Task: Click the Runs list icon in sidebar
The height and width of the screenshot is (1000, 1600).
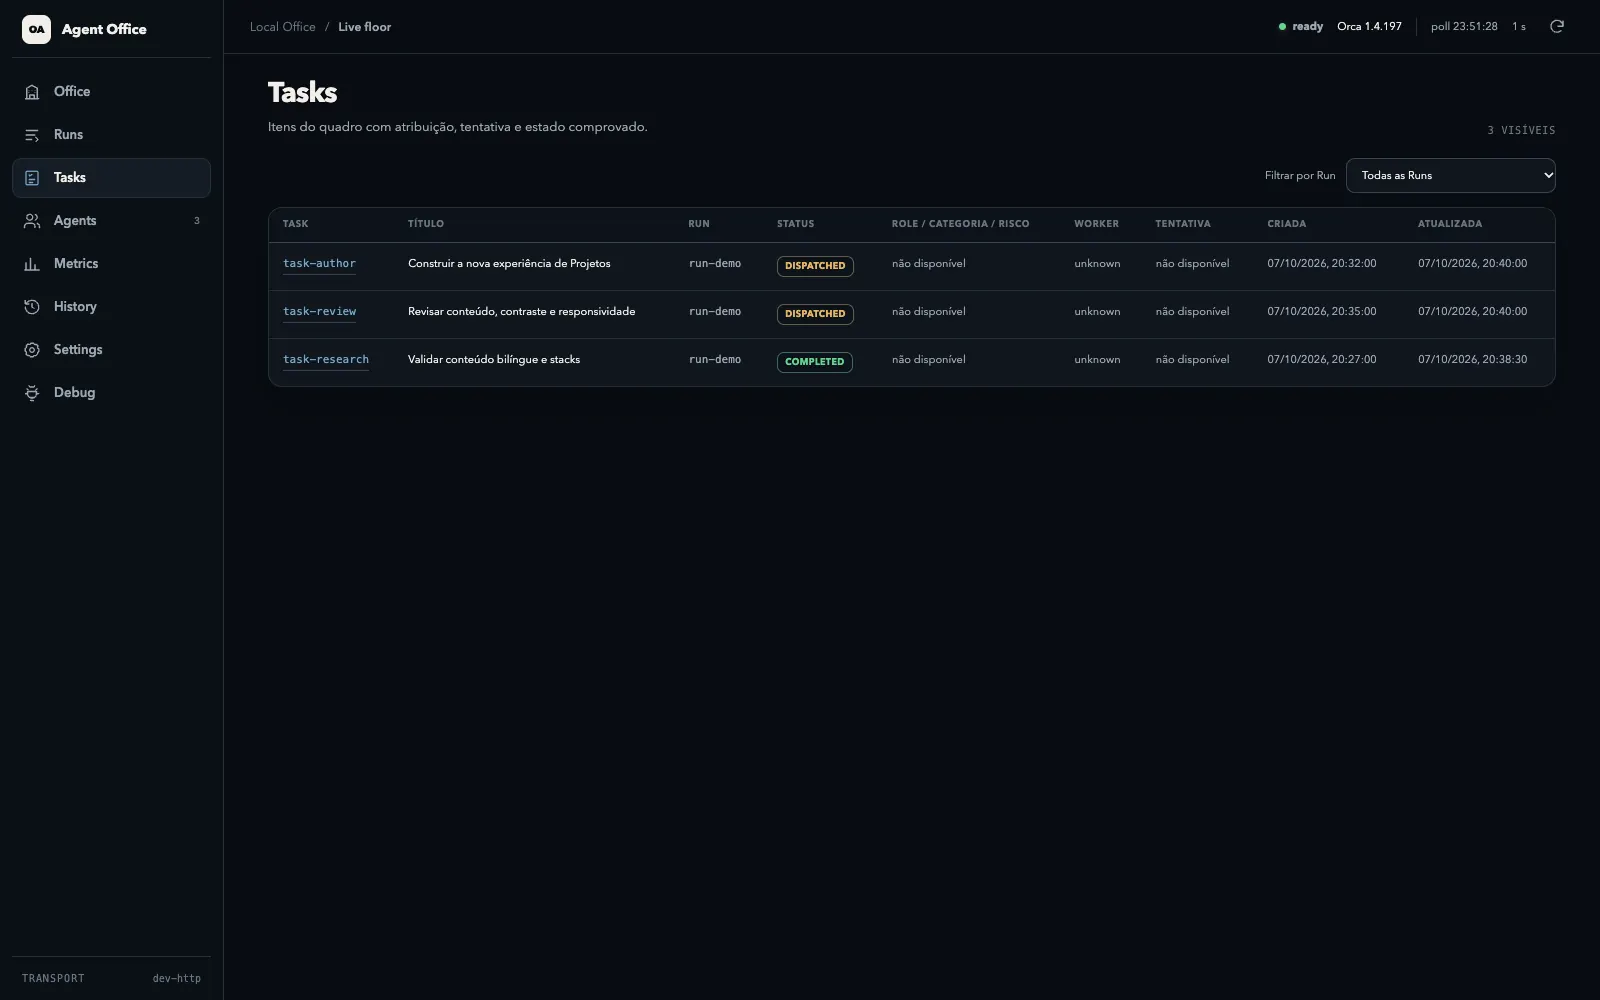Action: click(32, 135)
